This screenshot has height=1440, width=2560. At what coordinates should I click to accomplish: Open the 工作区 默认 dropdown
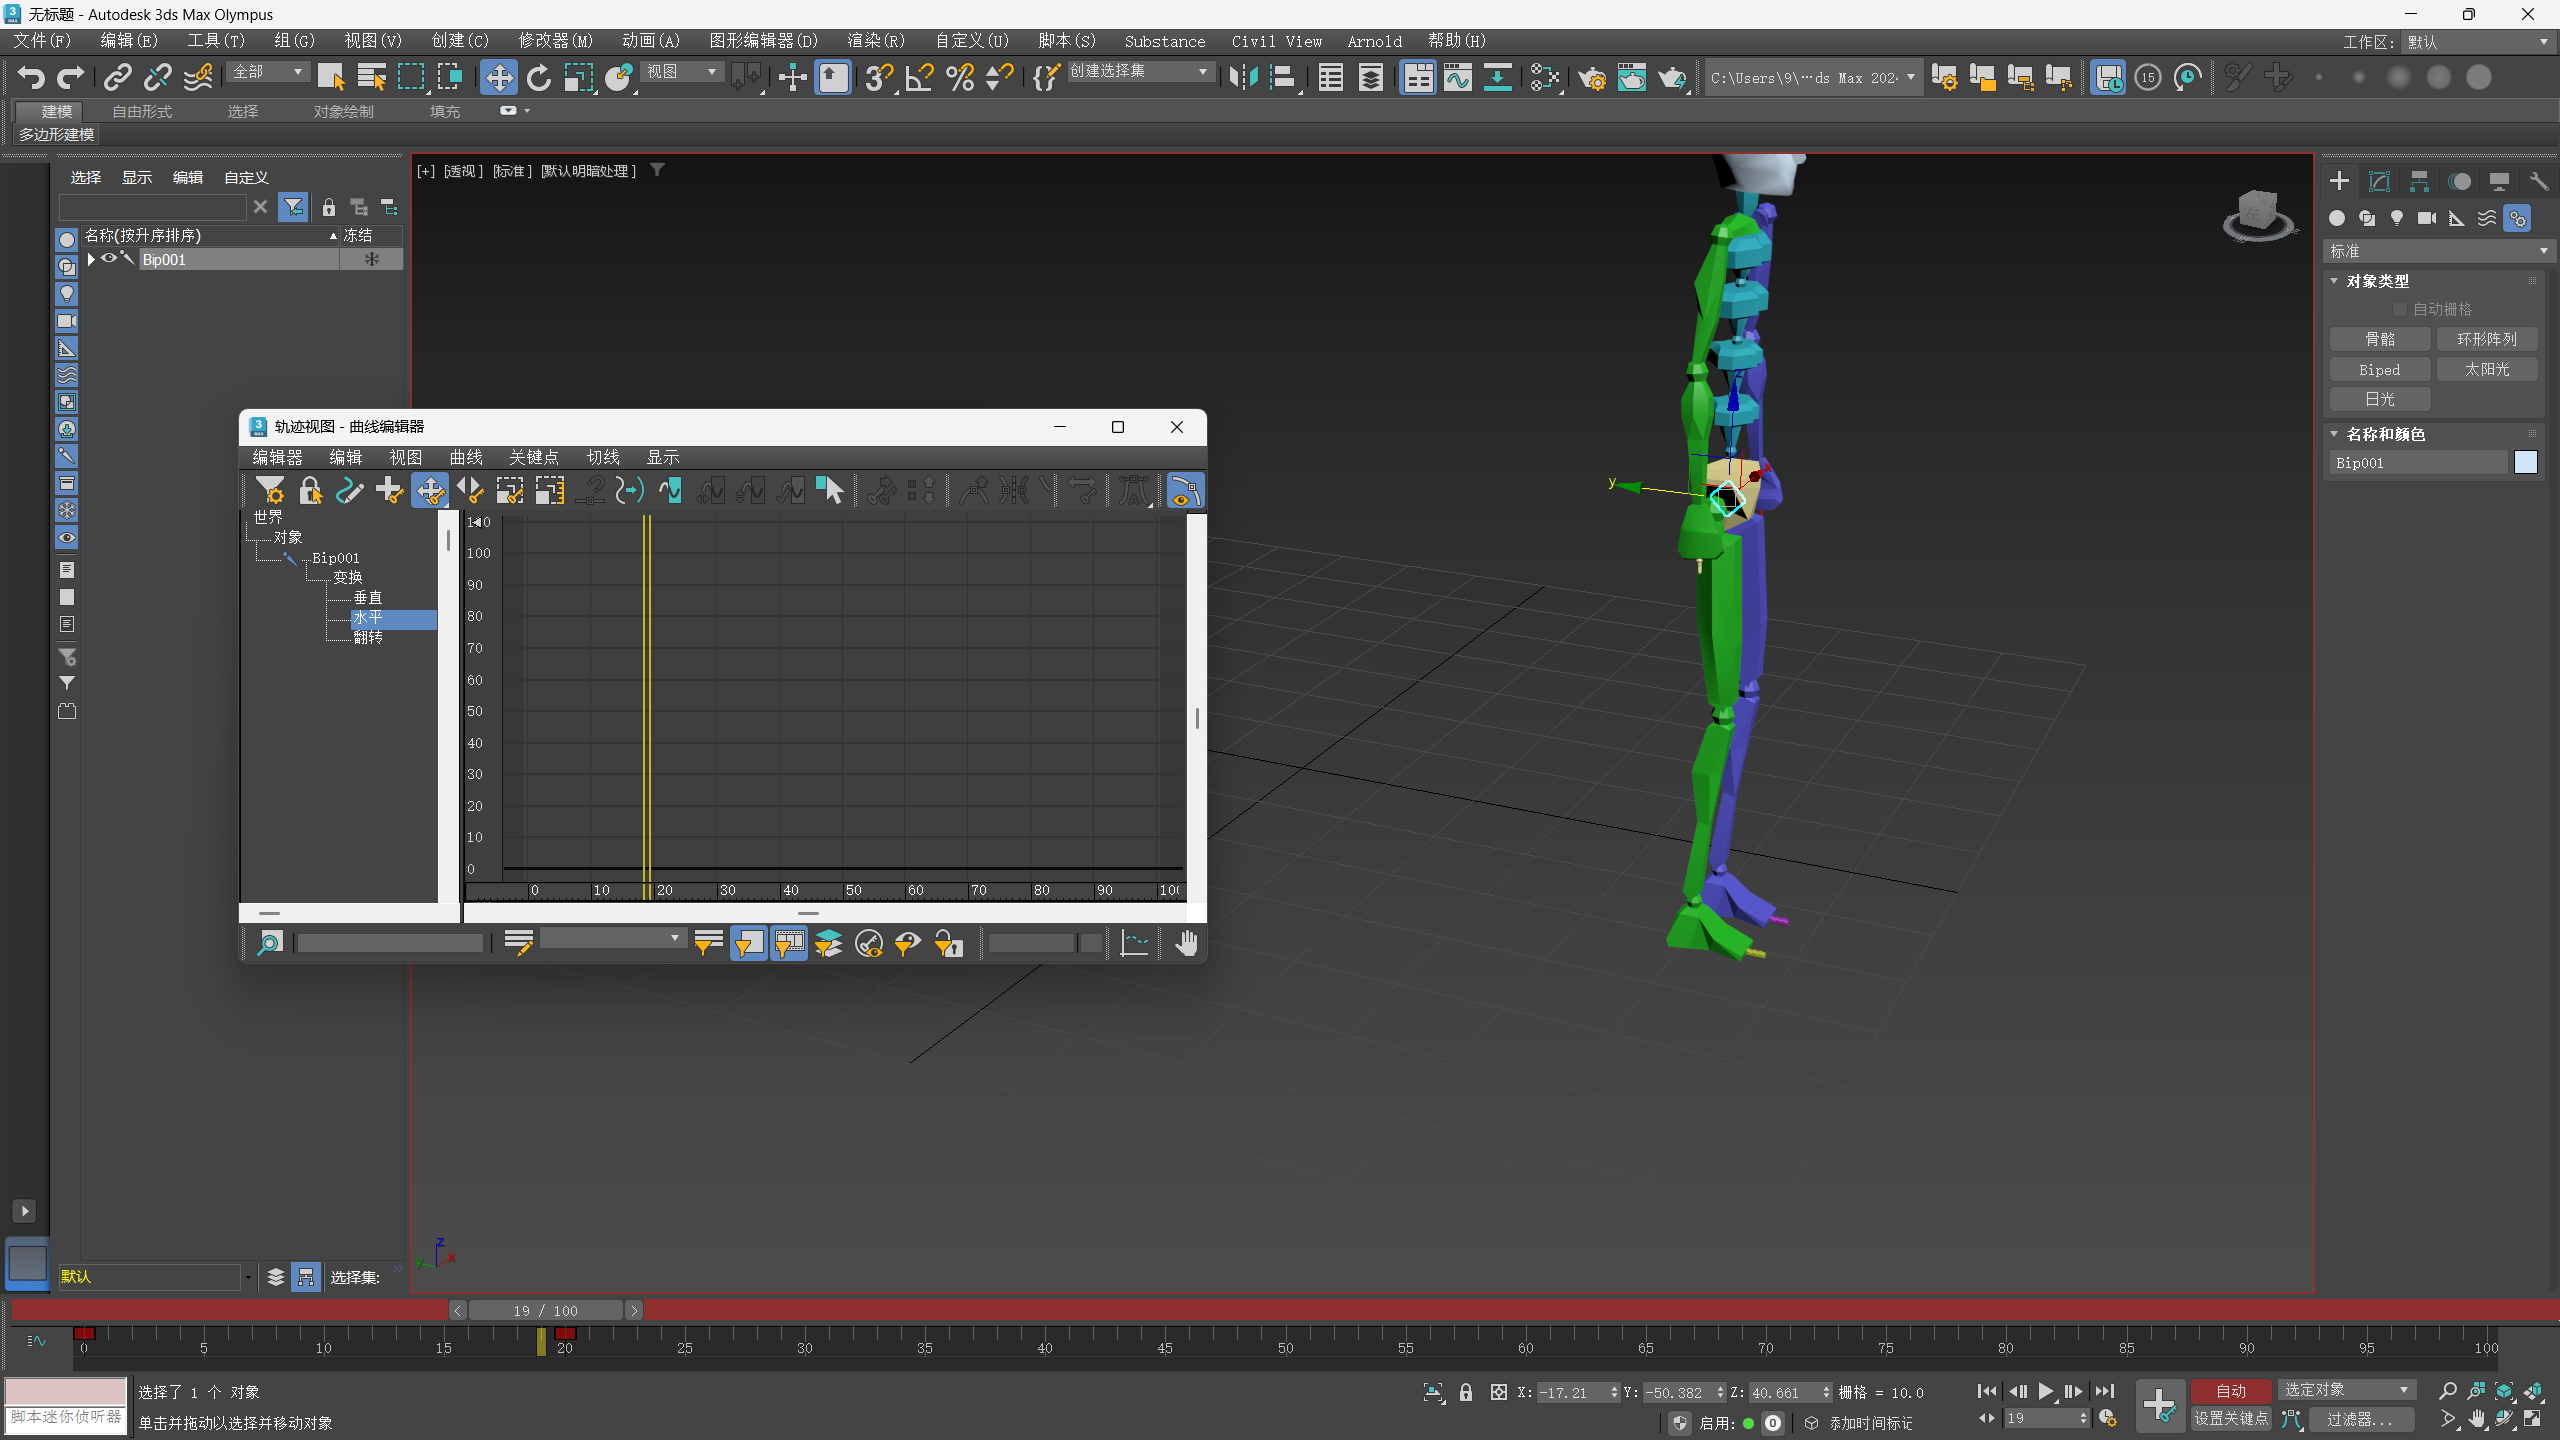(x=2477, y=42)
